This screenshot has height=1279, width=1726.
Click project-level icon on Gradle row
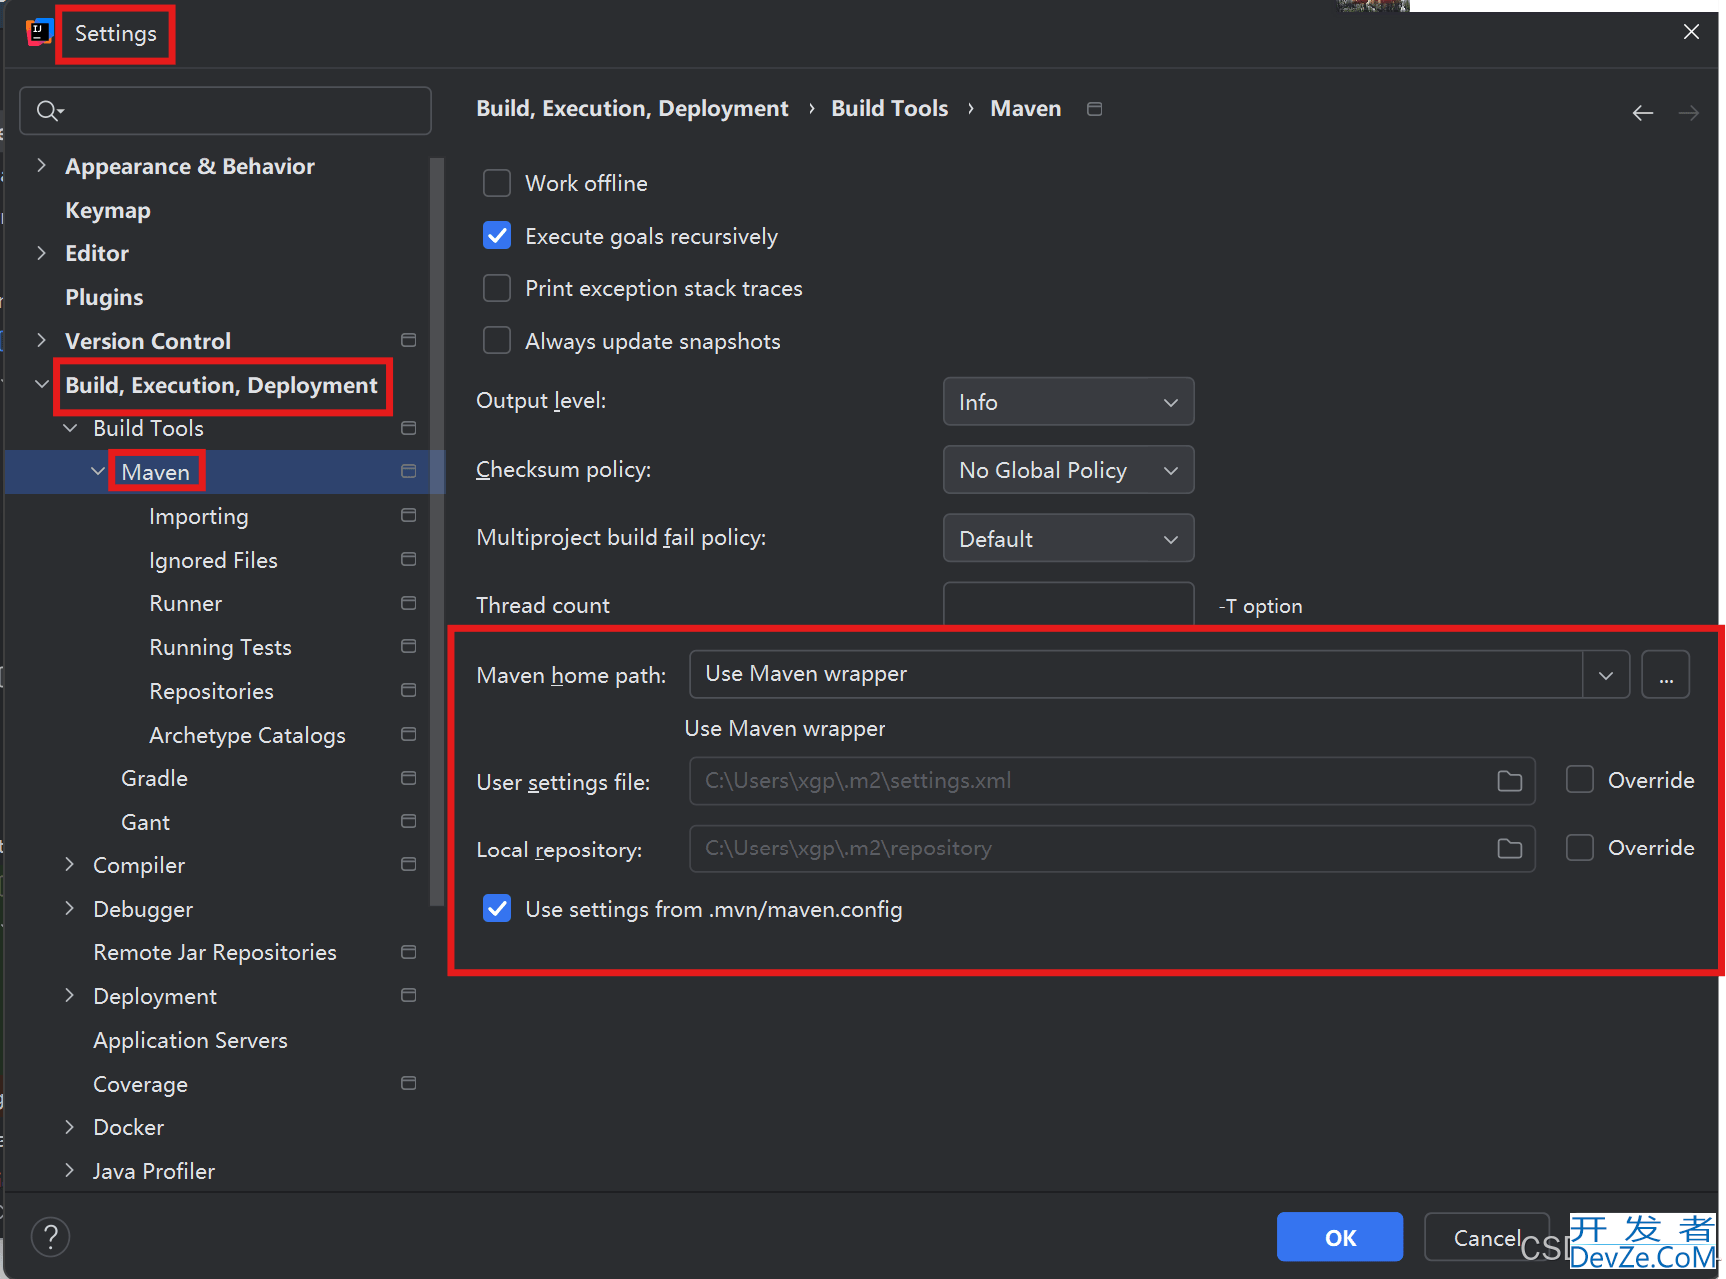408,778
